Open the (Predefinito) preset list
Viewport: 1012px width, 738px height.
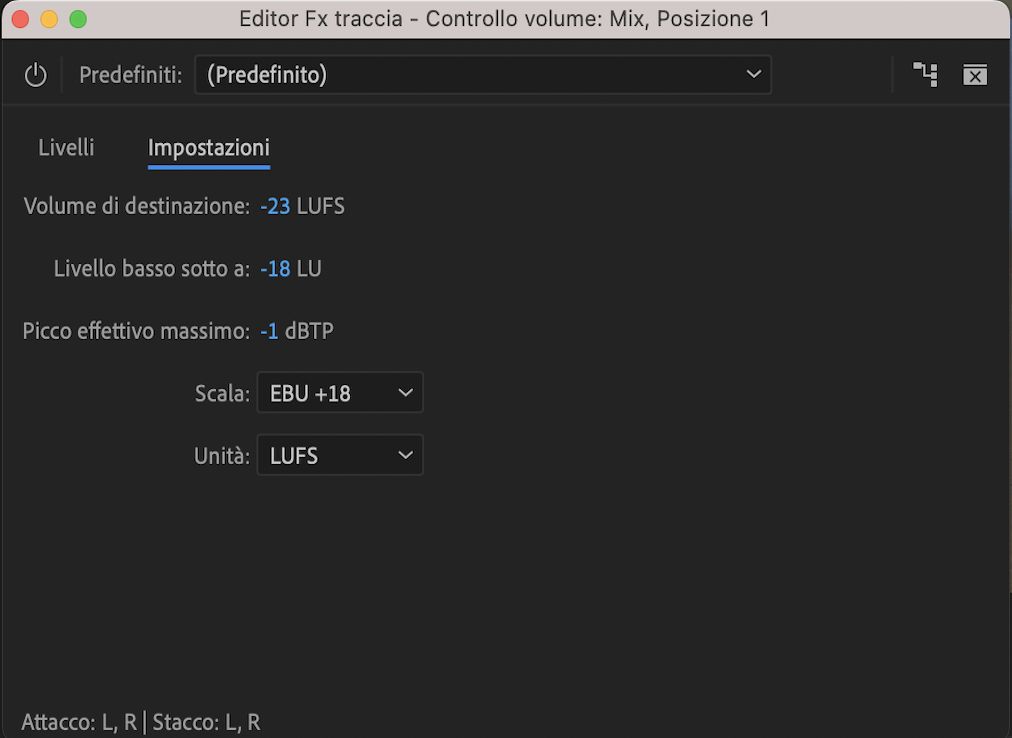tap(483, 74)
